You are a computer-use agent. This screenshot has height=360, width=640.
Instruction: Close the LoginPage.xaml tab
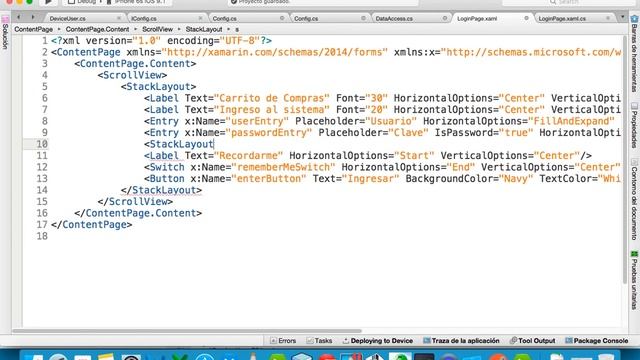click(x=527, y=18)
